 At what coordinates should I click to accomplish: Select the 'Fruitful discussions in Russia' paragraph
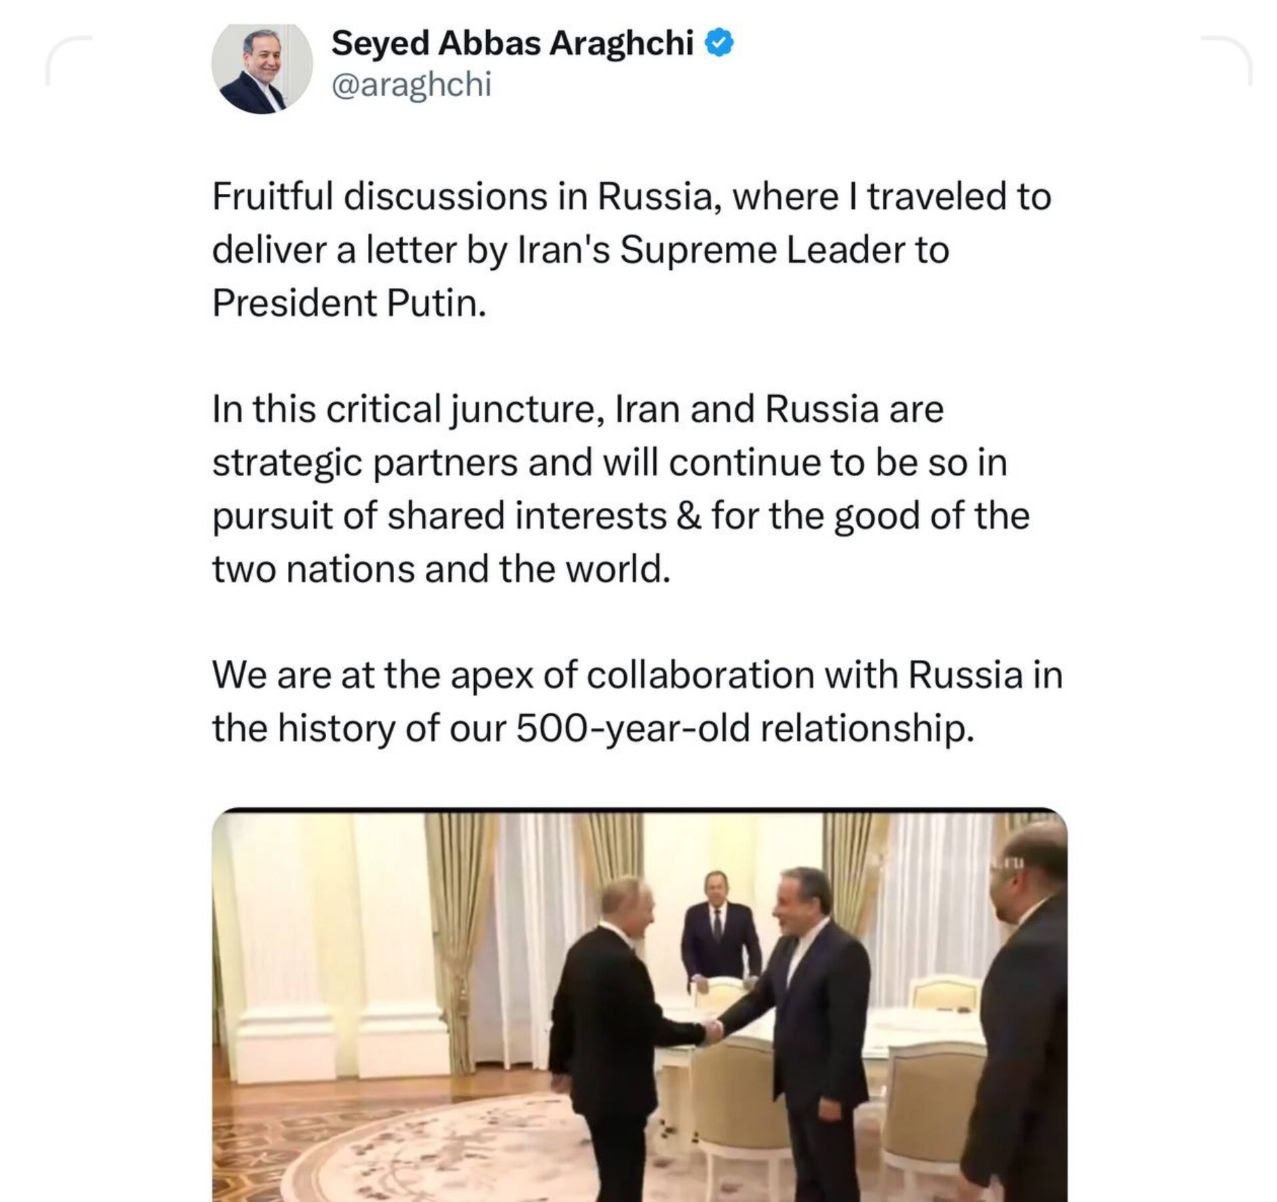coord(631,249)
